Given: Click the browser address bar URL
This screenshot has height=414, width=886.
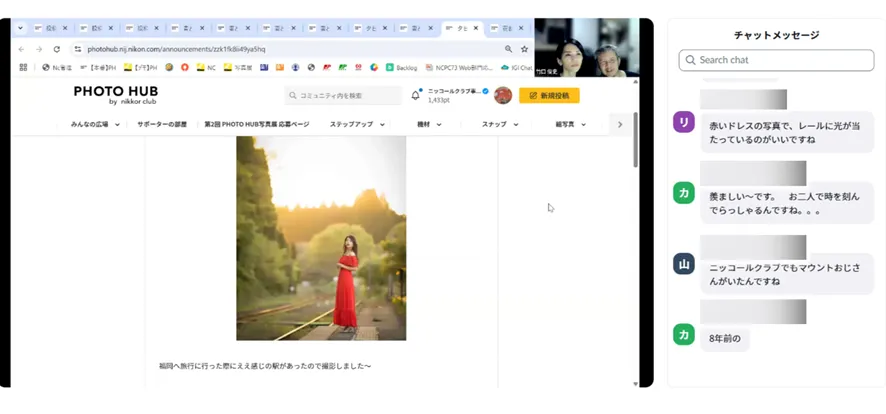Looking at the screenshot, I should pyautogui.click(x=176, y=49).
